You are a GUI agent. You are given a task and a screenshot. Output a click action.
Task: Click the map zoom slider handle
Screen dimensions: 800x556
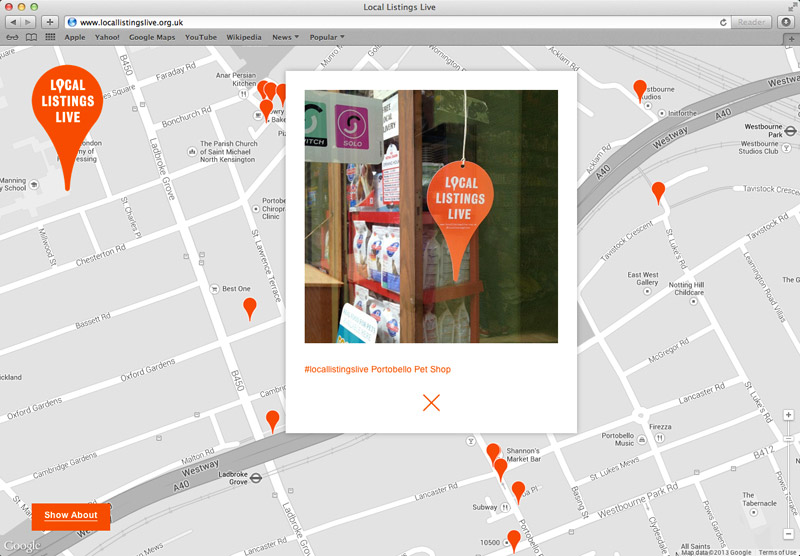coord(788,439)
